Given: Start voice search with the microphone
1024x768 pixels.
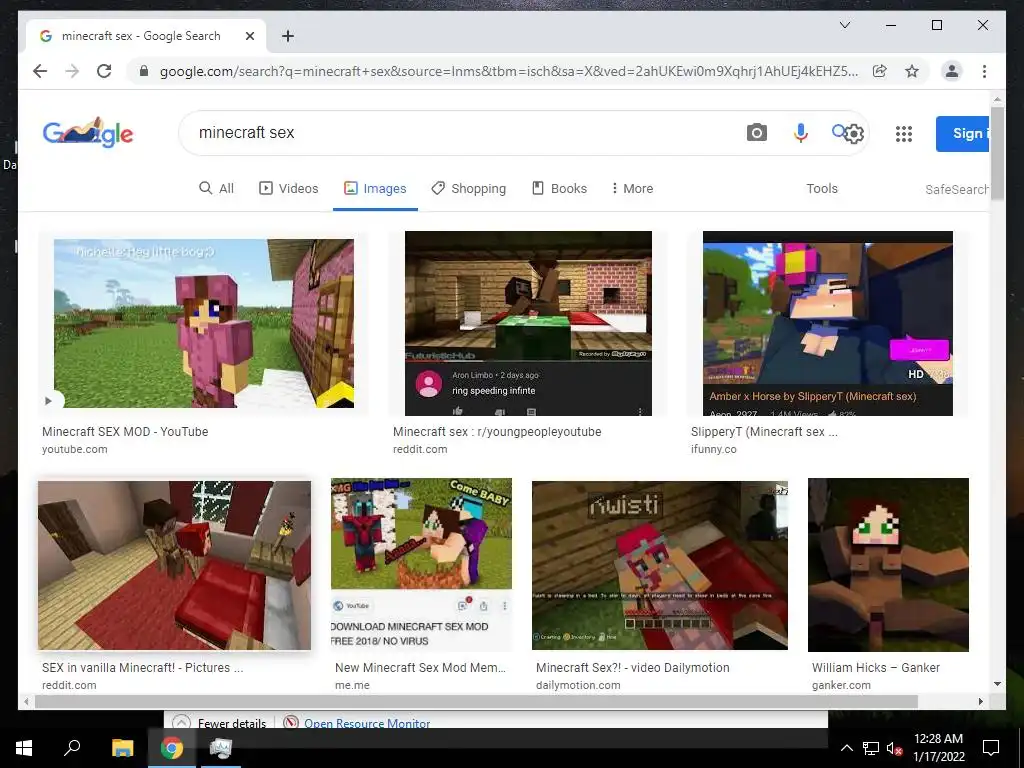Looking at the screenshot, I should pos(801,133).
